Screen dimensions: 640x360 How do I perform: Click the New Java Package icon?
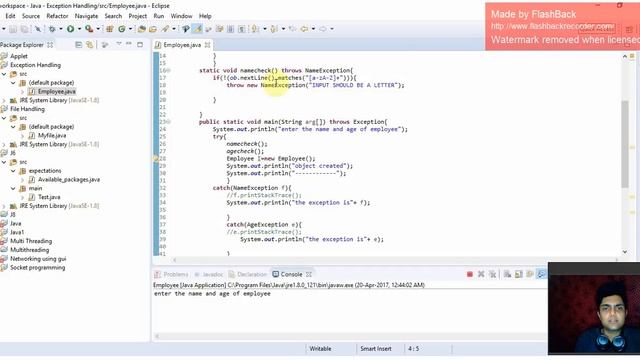point(109,29)
